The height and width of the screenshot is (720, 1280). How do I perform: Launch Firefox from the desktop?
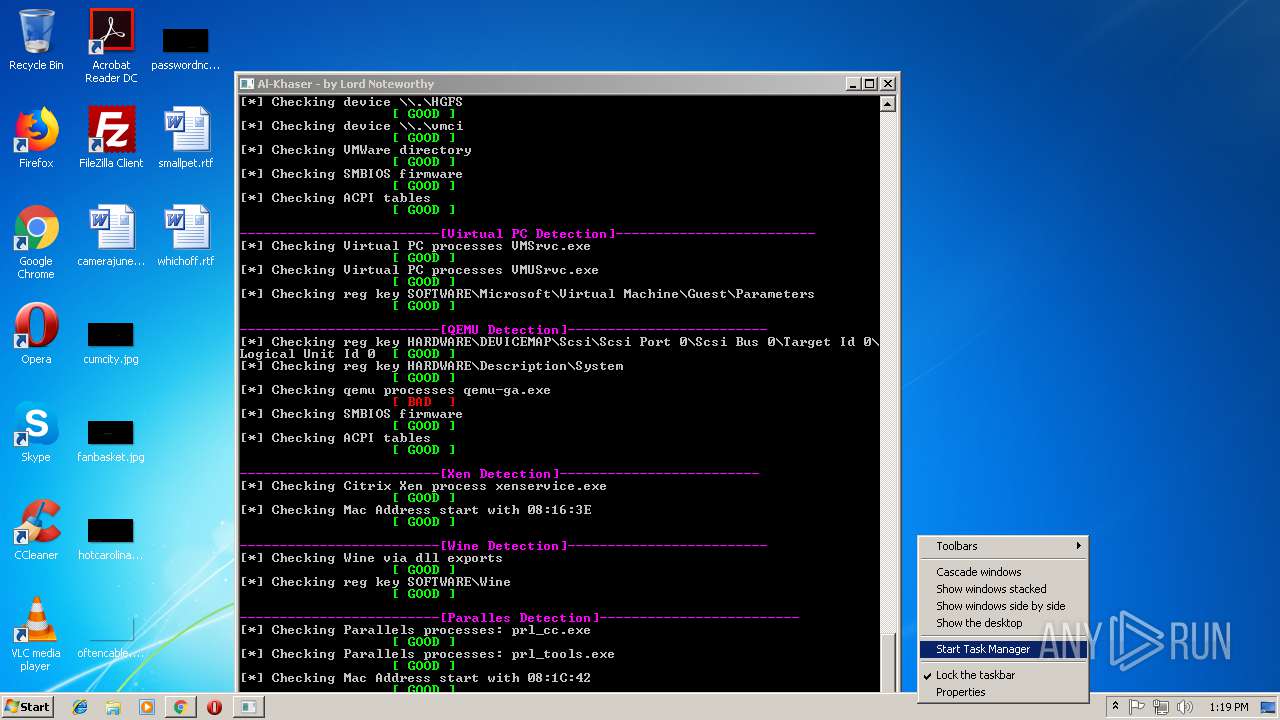(36, 138)
